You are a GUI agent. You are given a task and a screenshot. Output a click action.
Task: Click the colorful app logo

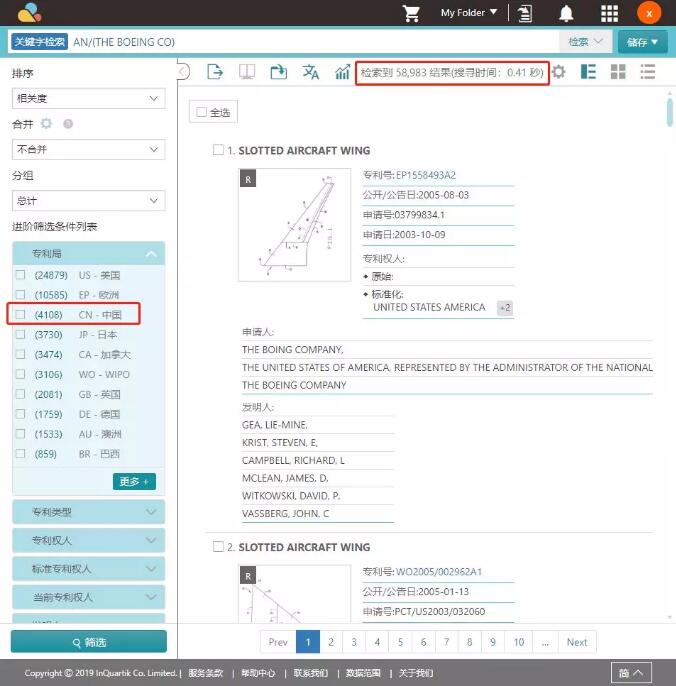(29, 13)
